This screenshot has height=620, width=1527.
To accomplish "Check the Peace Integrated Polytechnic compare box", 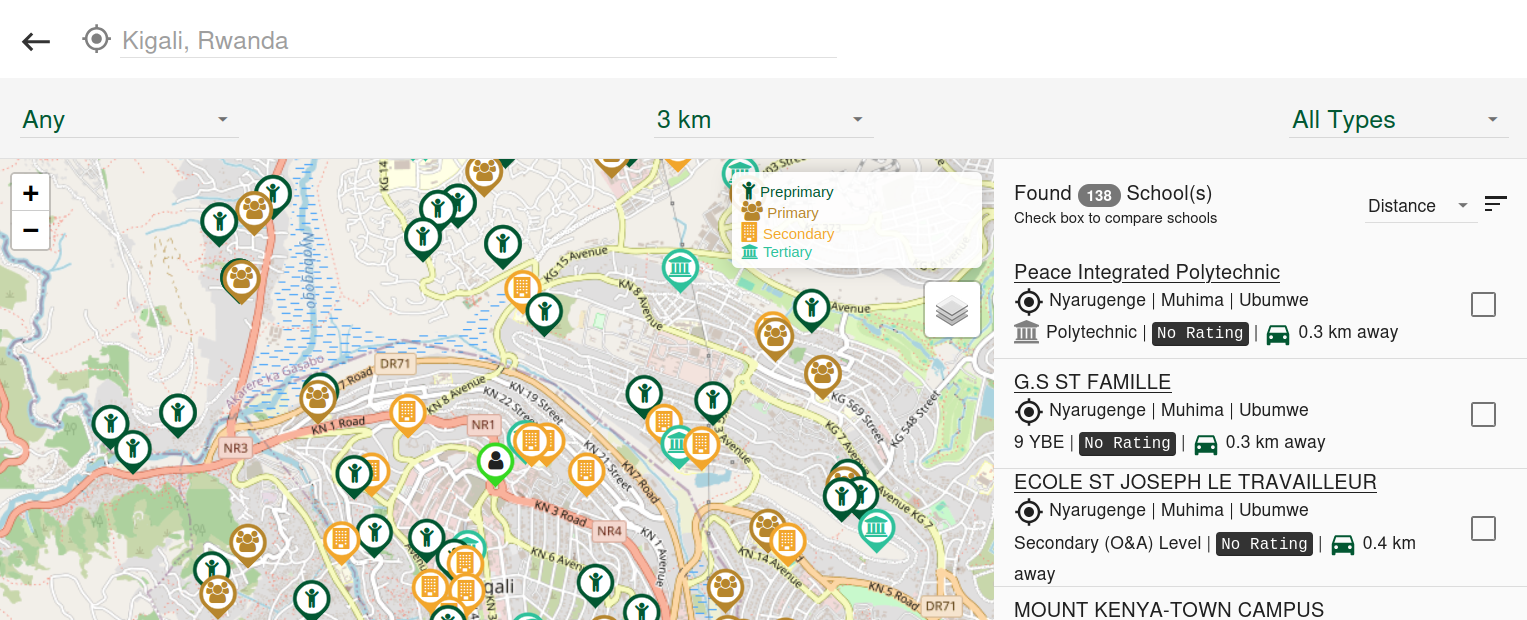I will 1483,305.
